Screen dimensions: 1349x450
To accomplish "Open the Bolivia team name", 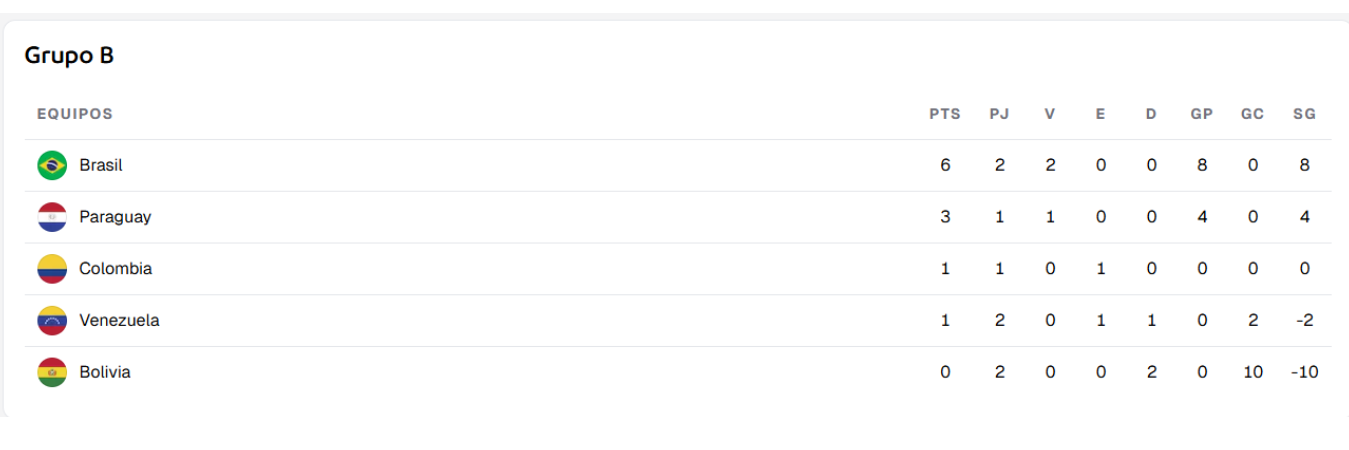I will (105, 373).
